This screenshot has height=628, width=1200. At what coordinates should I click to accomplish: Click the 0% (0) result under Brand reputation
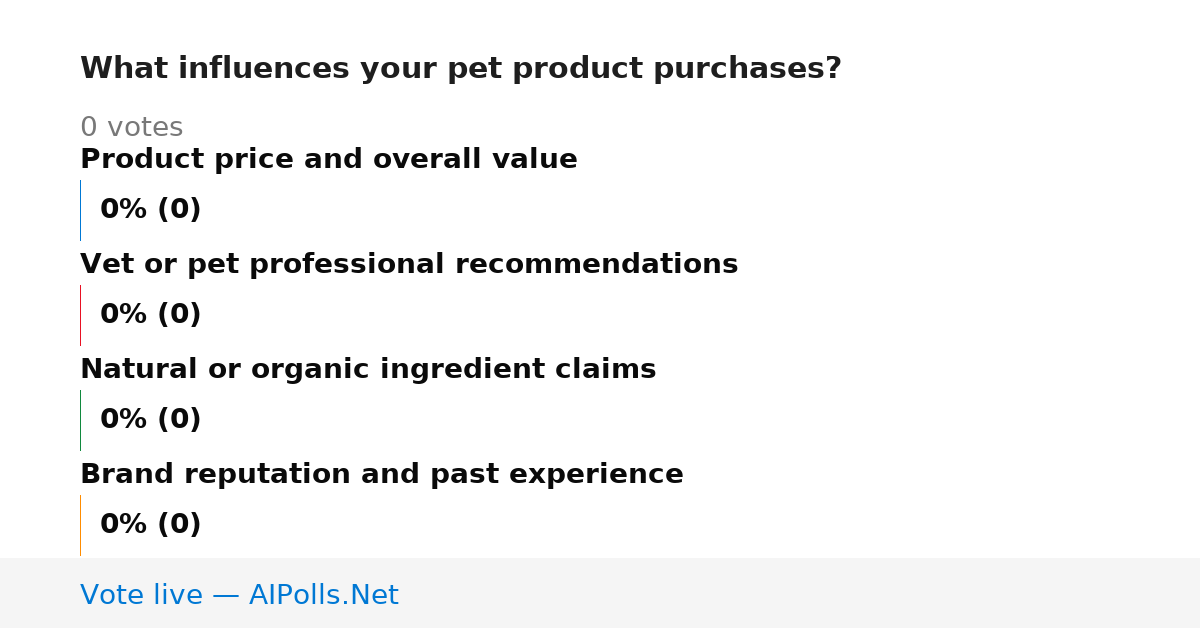pos(151,525)
